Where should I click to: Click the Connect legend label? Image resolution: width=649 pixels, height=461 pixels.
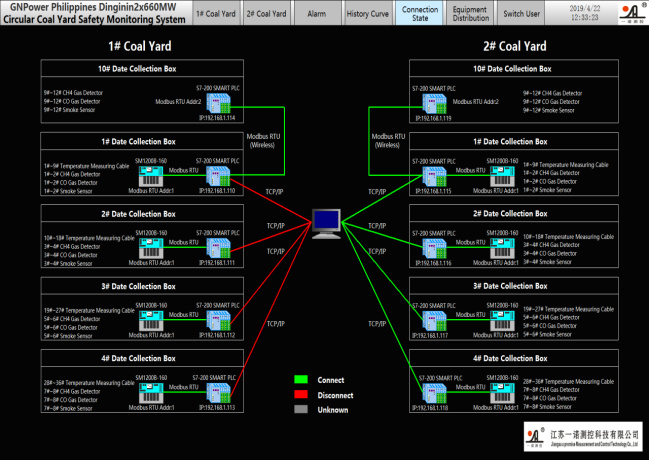[331, 380]
